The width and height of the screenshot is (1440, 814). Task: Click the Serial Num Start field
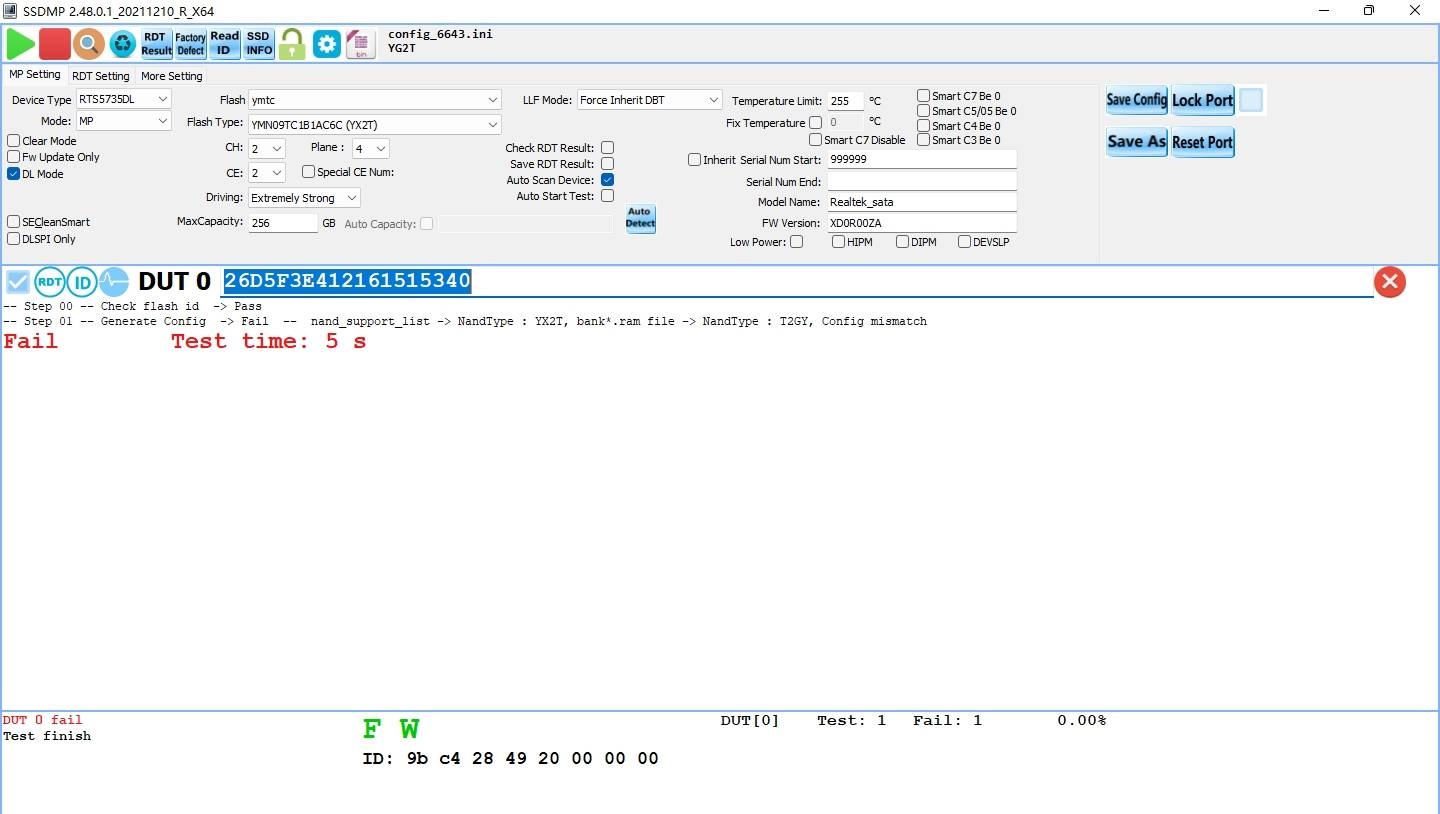click(922, 159)
